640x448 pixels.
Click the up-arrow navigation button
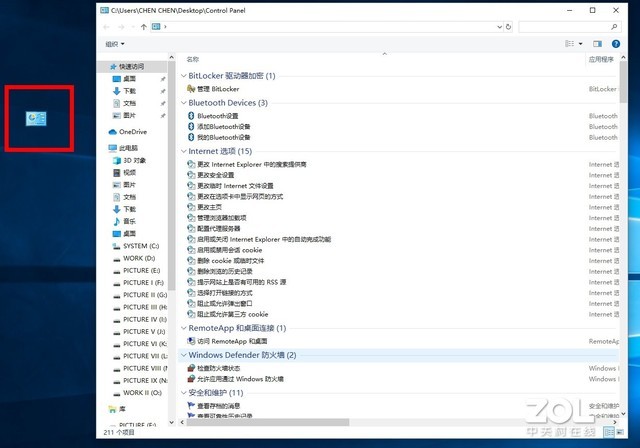point(143,27)
